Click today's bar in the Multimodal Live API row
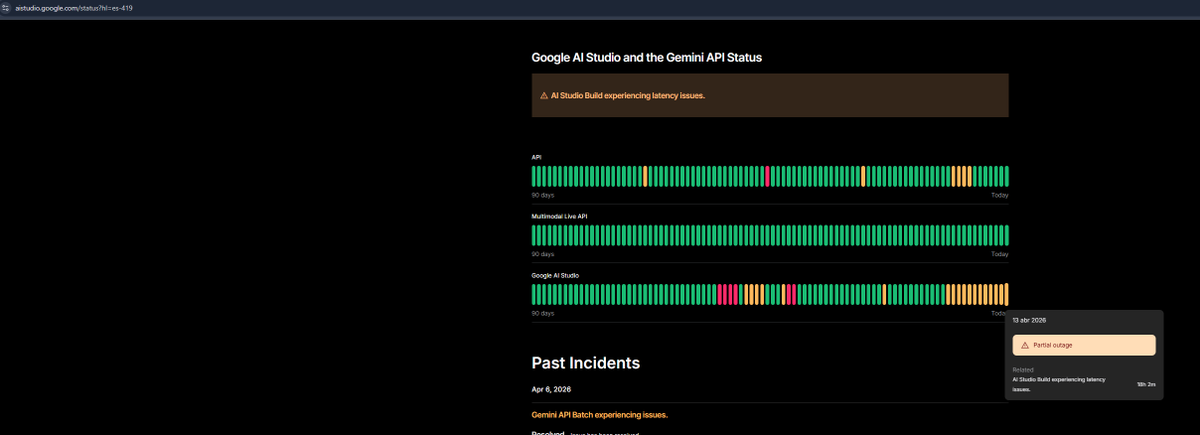 coord(1006,235)
